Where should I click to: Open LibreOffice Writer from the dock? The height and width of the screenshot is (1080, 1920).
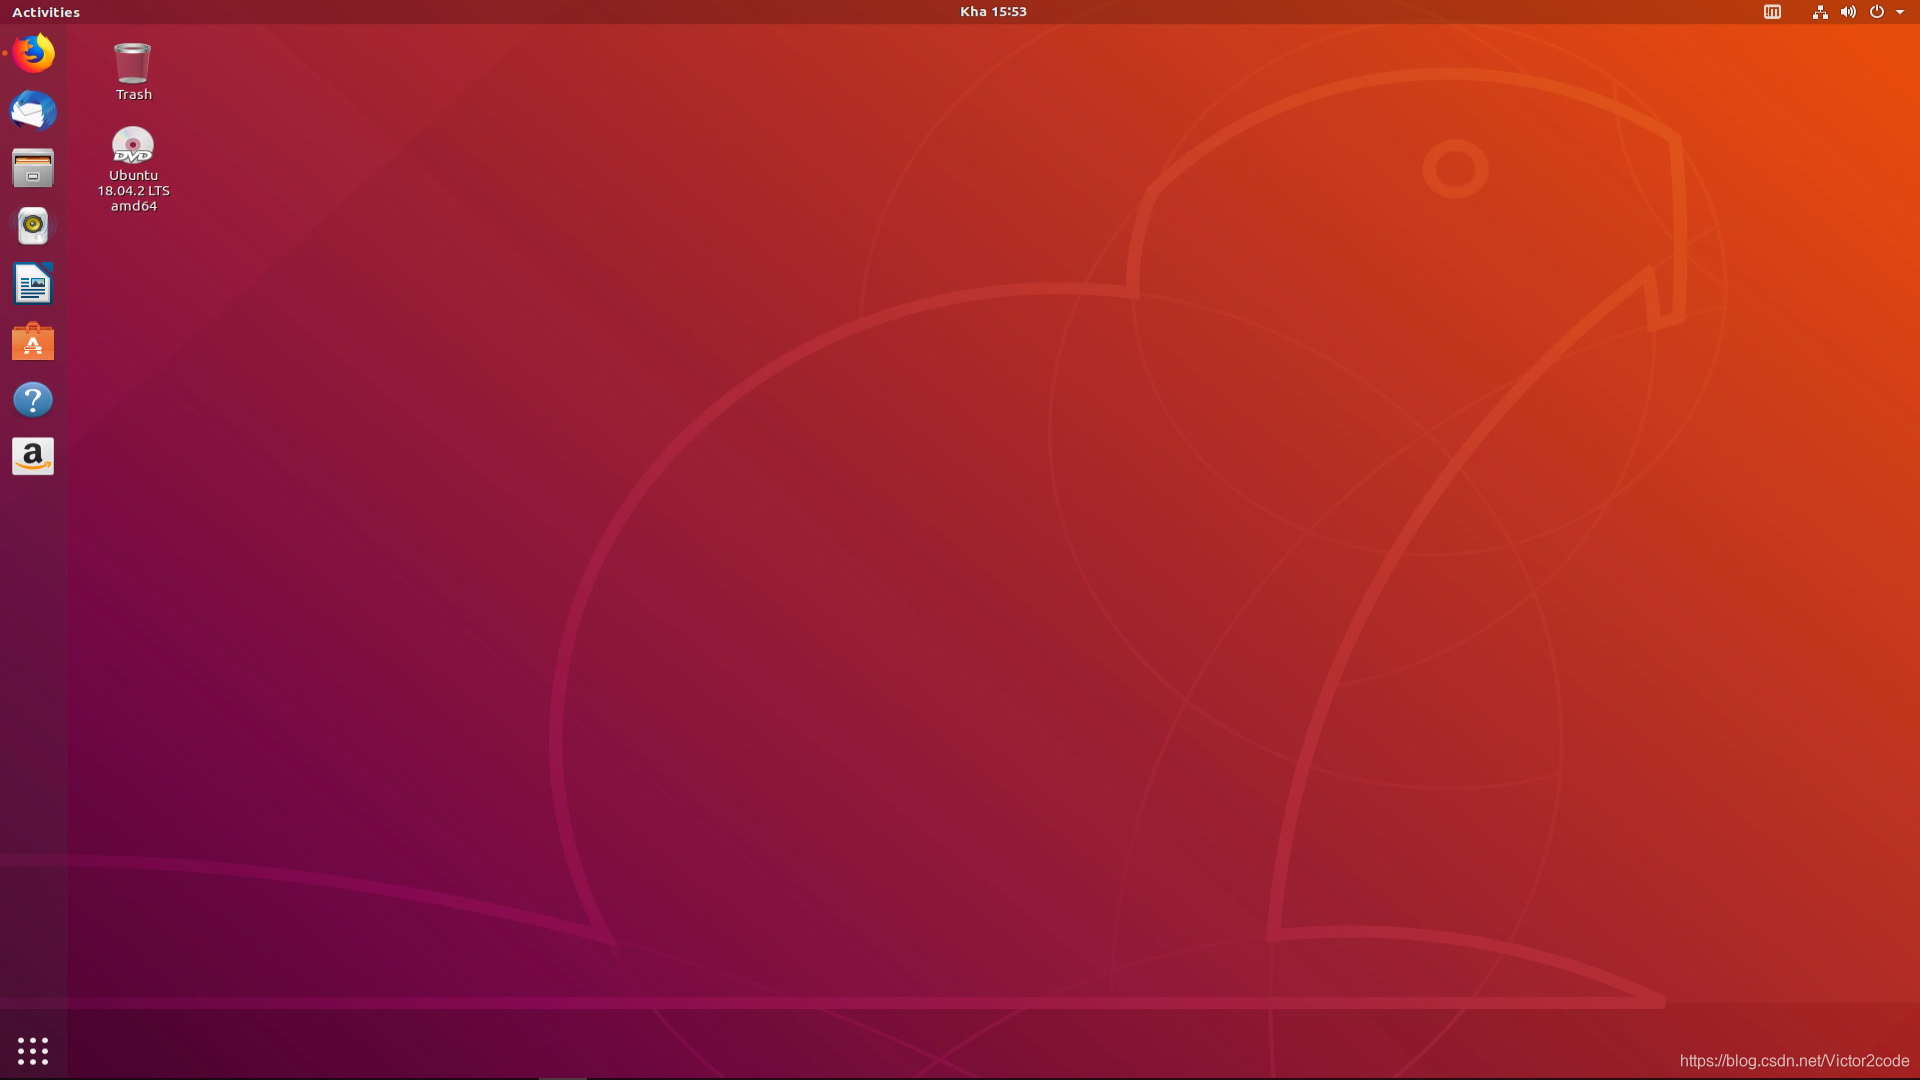33,284
